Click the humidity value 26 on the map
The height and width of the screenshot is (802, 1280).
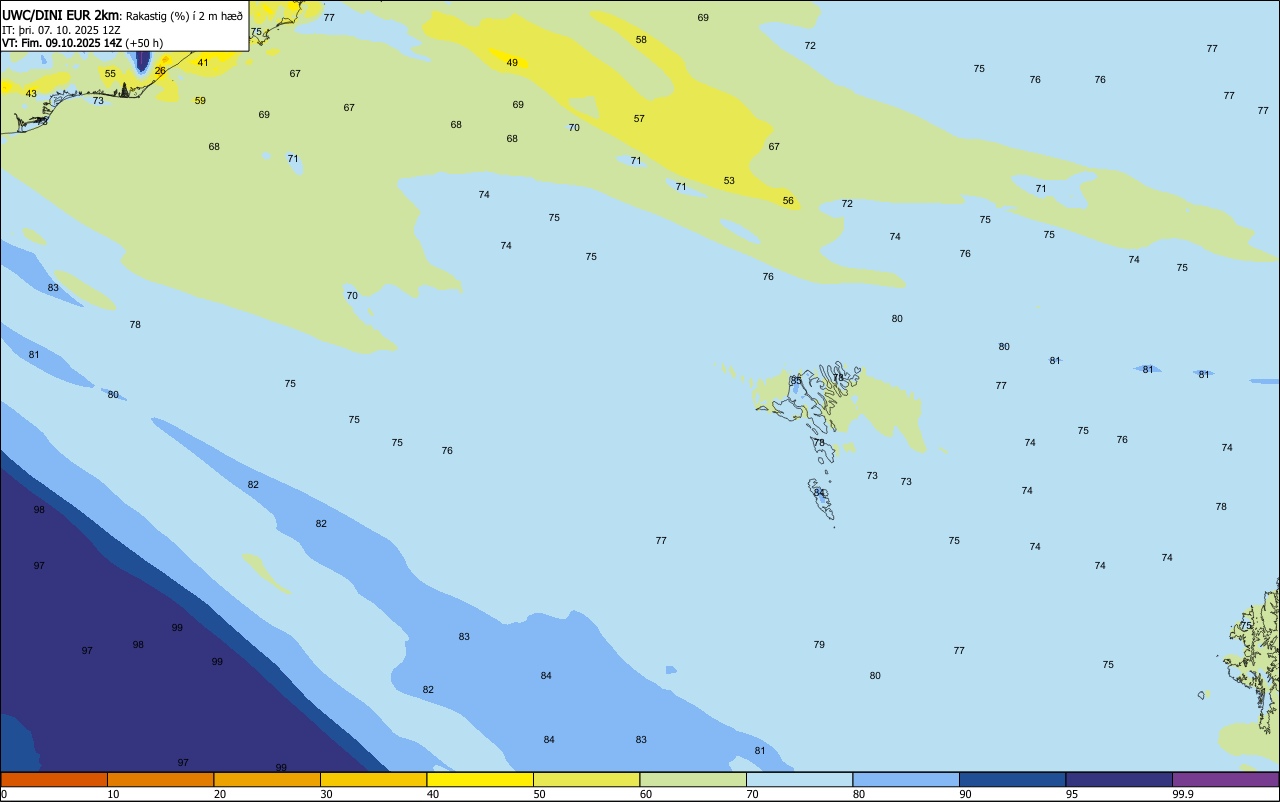pyautogui.click(x=160, y=71)
